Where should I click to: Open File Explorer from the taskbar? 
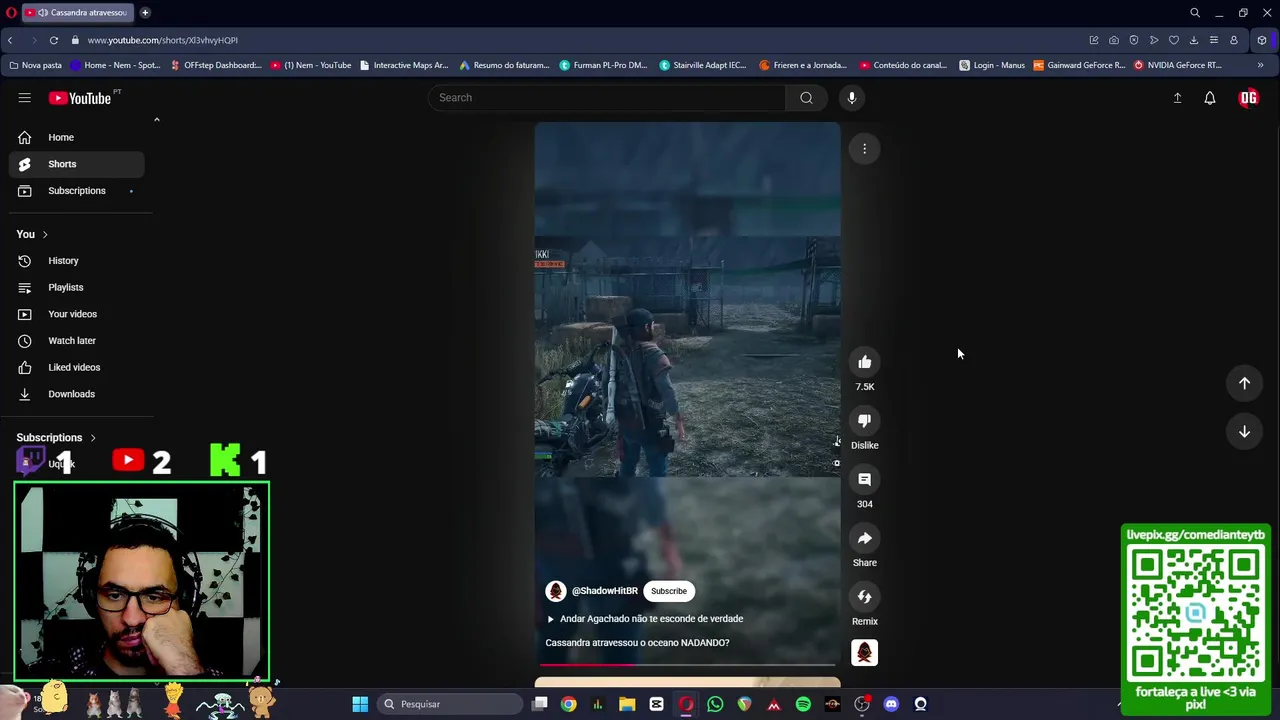point(627,704)
